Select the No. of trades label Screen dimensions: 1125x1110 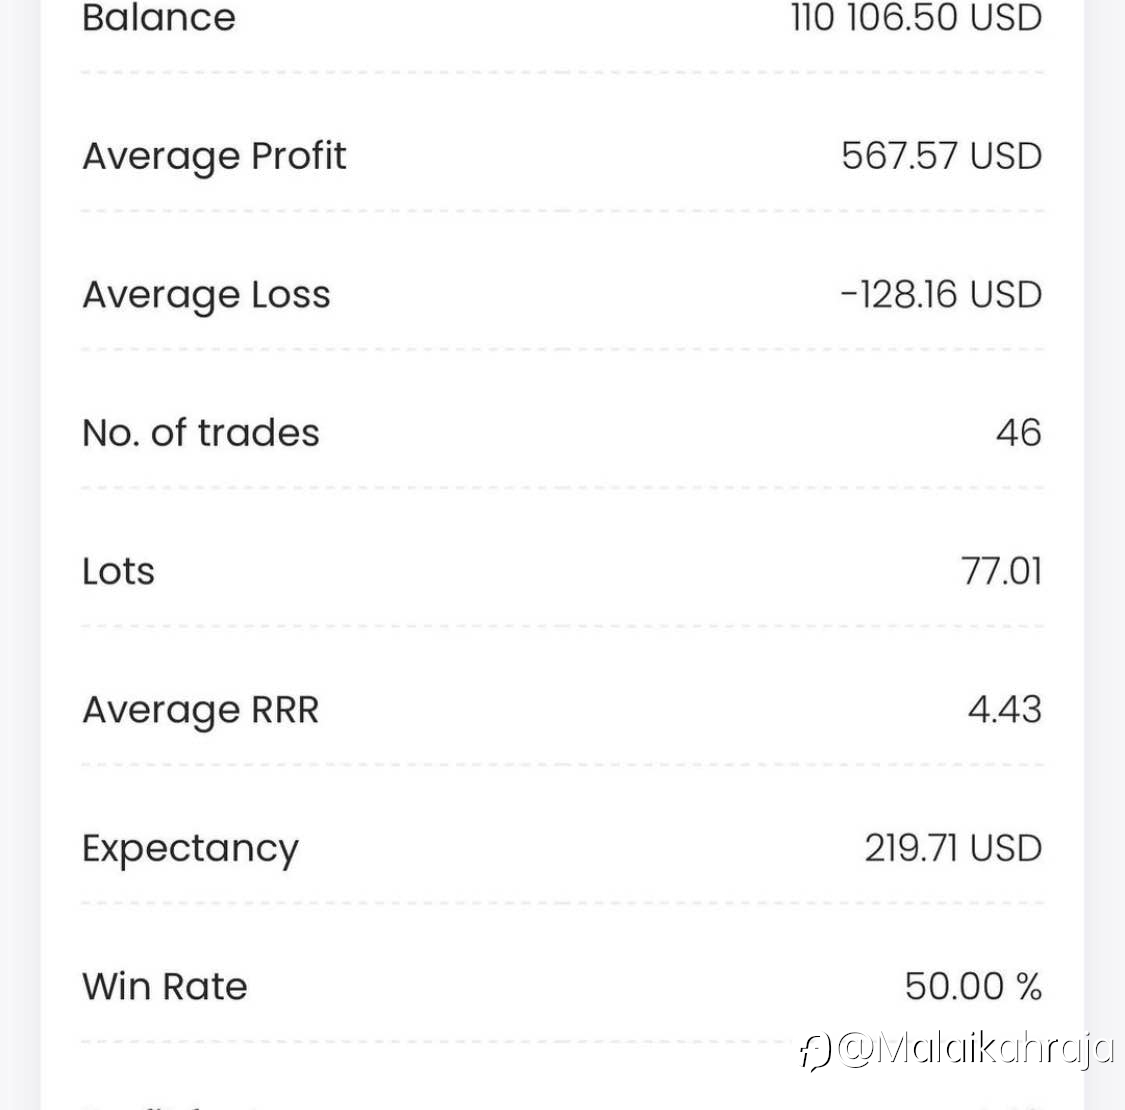[201, 433]
